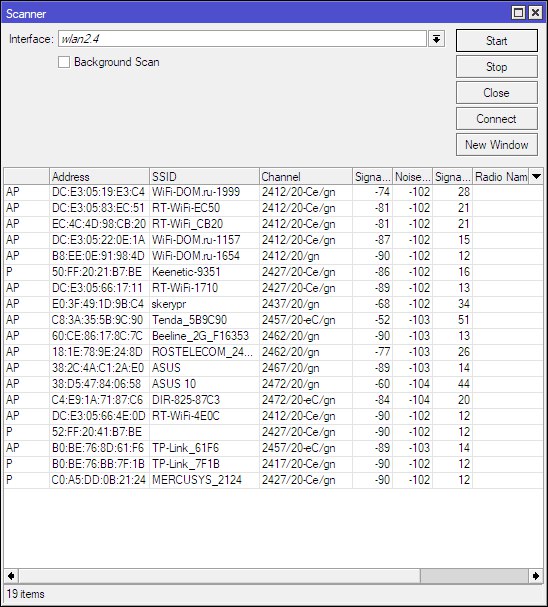Click address C8:3A:35:5B:9C:90
The image size is (548, 607).
98,320
